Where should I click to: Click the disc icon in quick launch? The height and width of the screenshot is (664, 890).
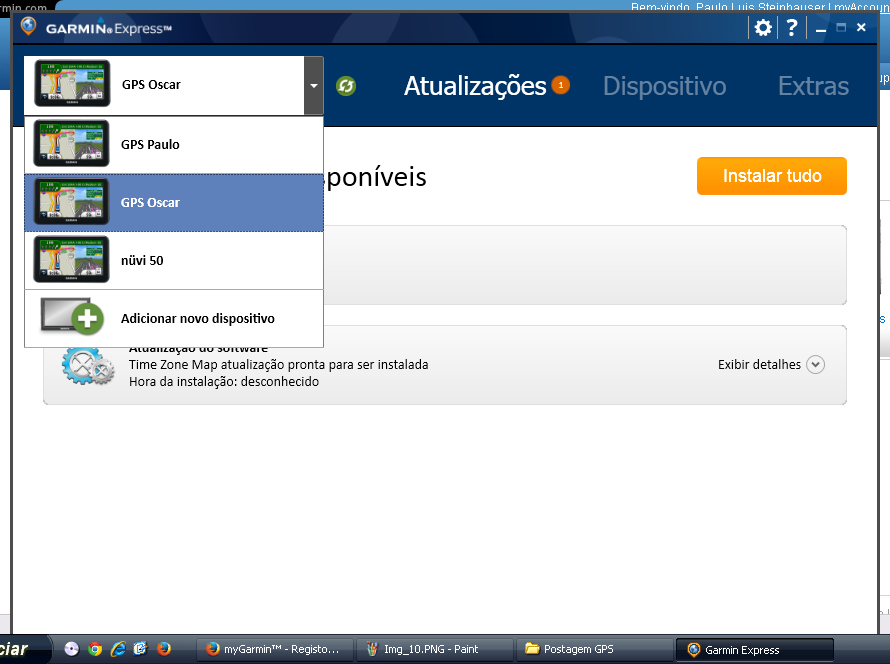tap(72, 649)
